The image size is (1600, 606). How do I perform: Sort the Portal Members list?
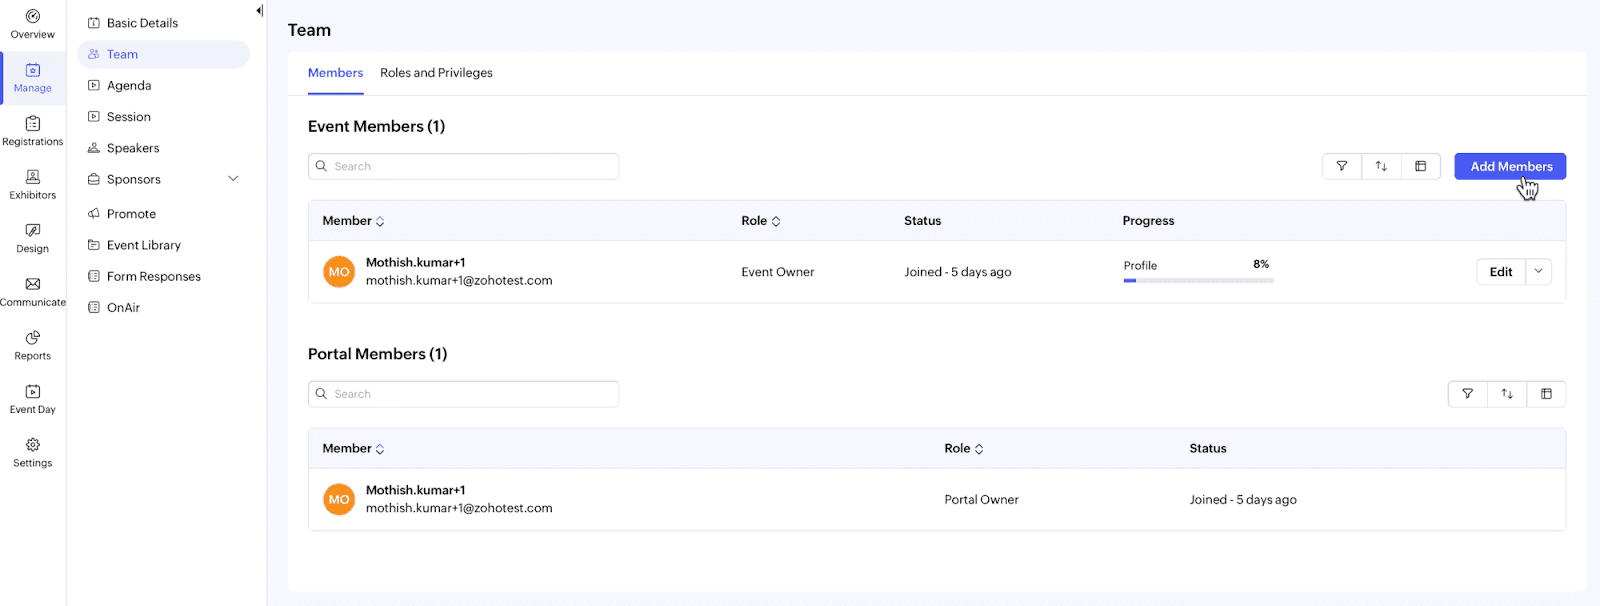1507,394
